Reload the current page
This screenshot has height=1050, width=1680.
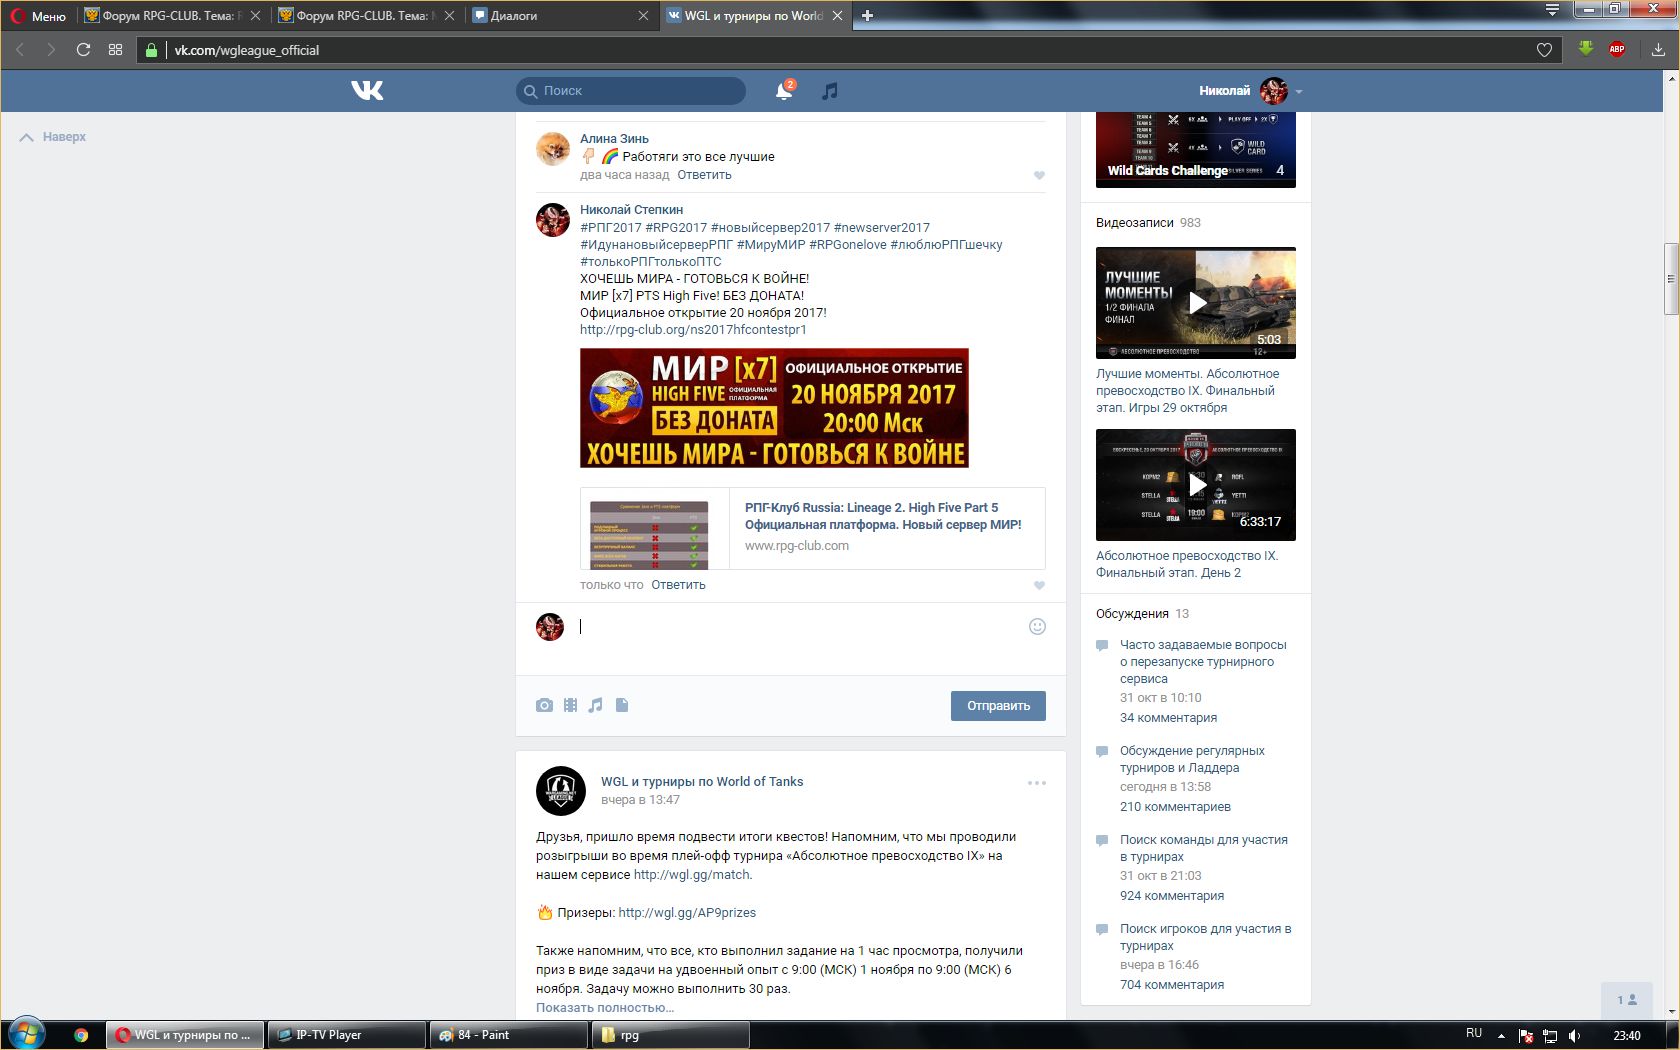pyautogui.click(x=83, y=49)
